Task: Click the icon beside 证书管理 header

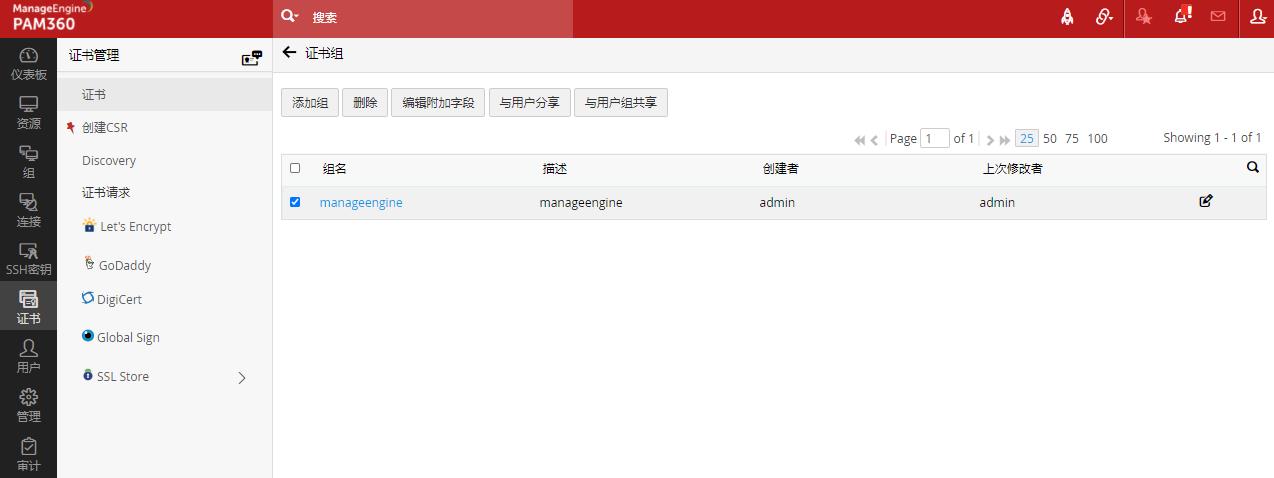Action: tap(252, 58)
